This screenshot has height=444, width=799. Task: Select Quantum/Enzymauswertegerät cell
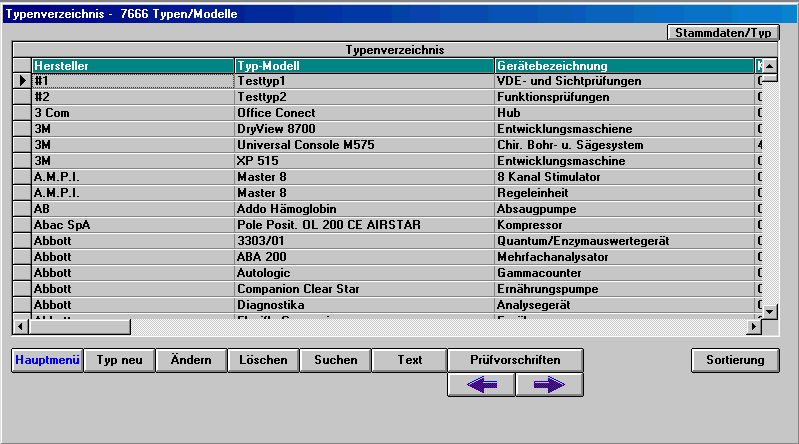[x=624, y=241]
